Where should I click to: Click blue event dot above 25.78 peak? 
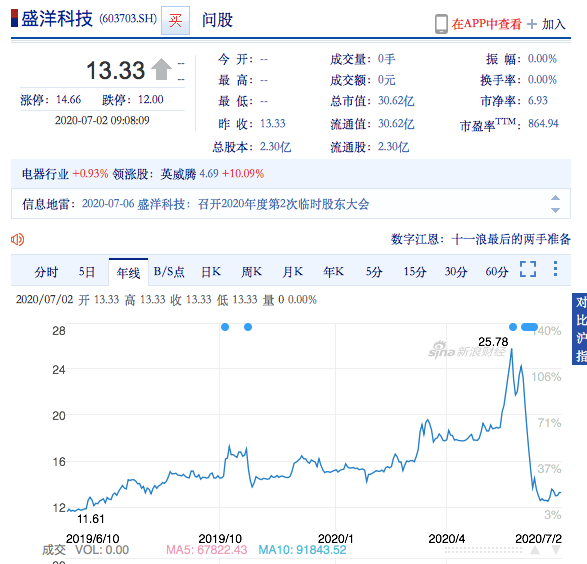coord(513,327)
